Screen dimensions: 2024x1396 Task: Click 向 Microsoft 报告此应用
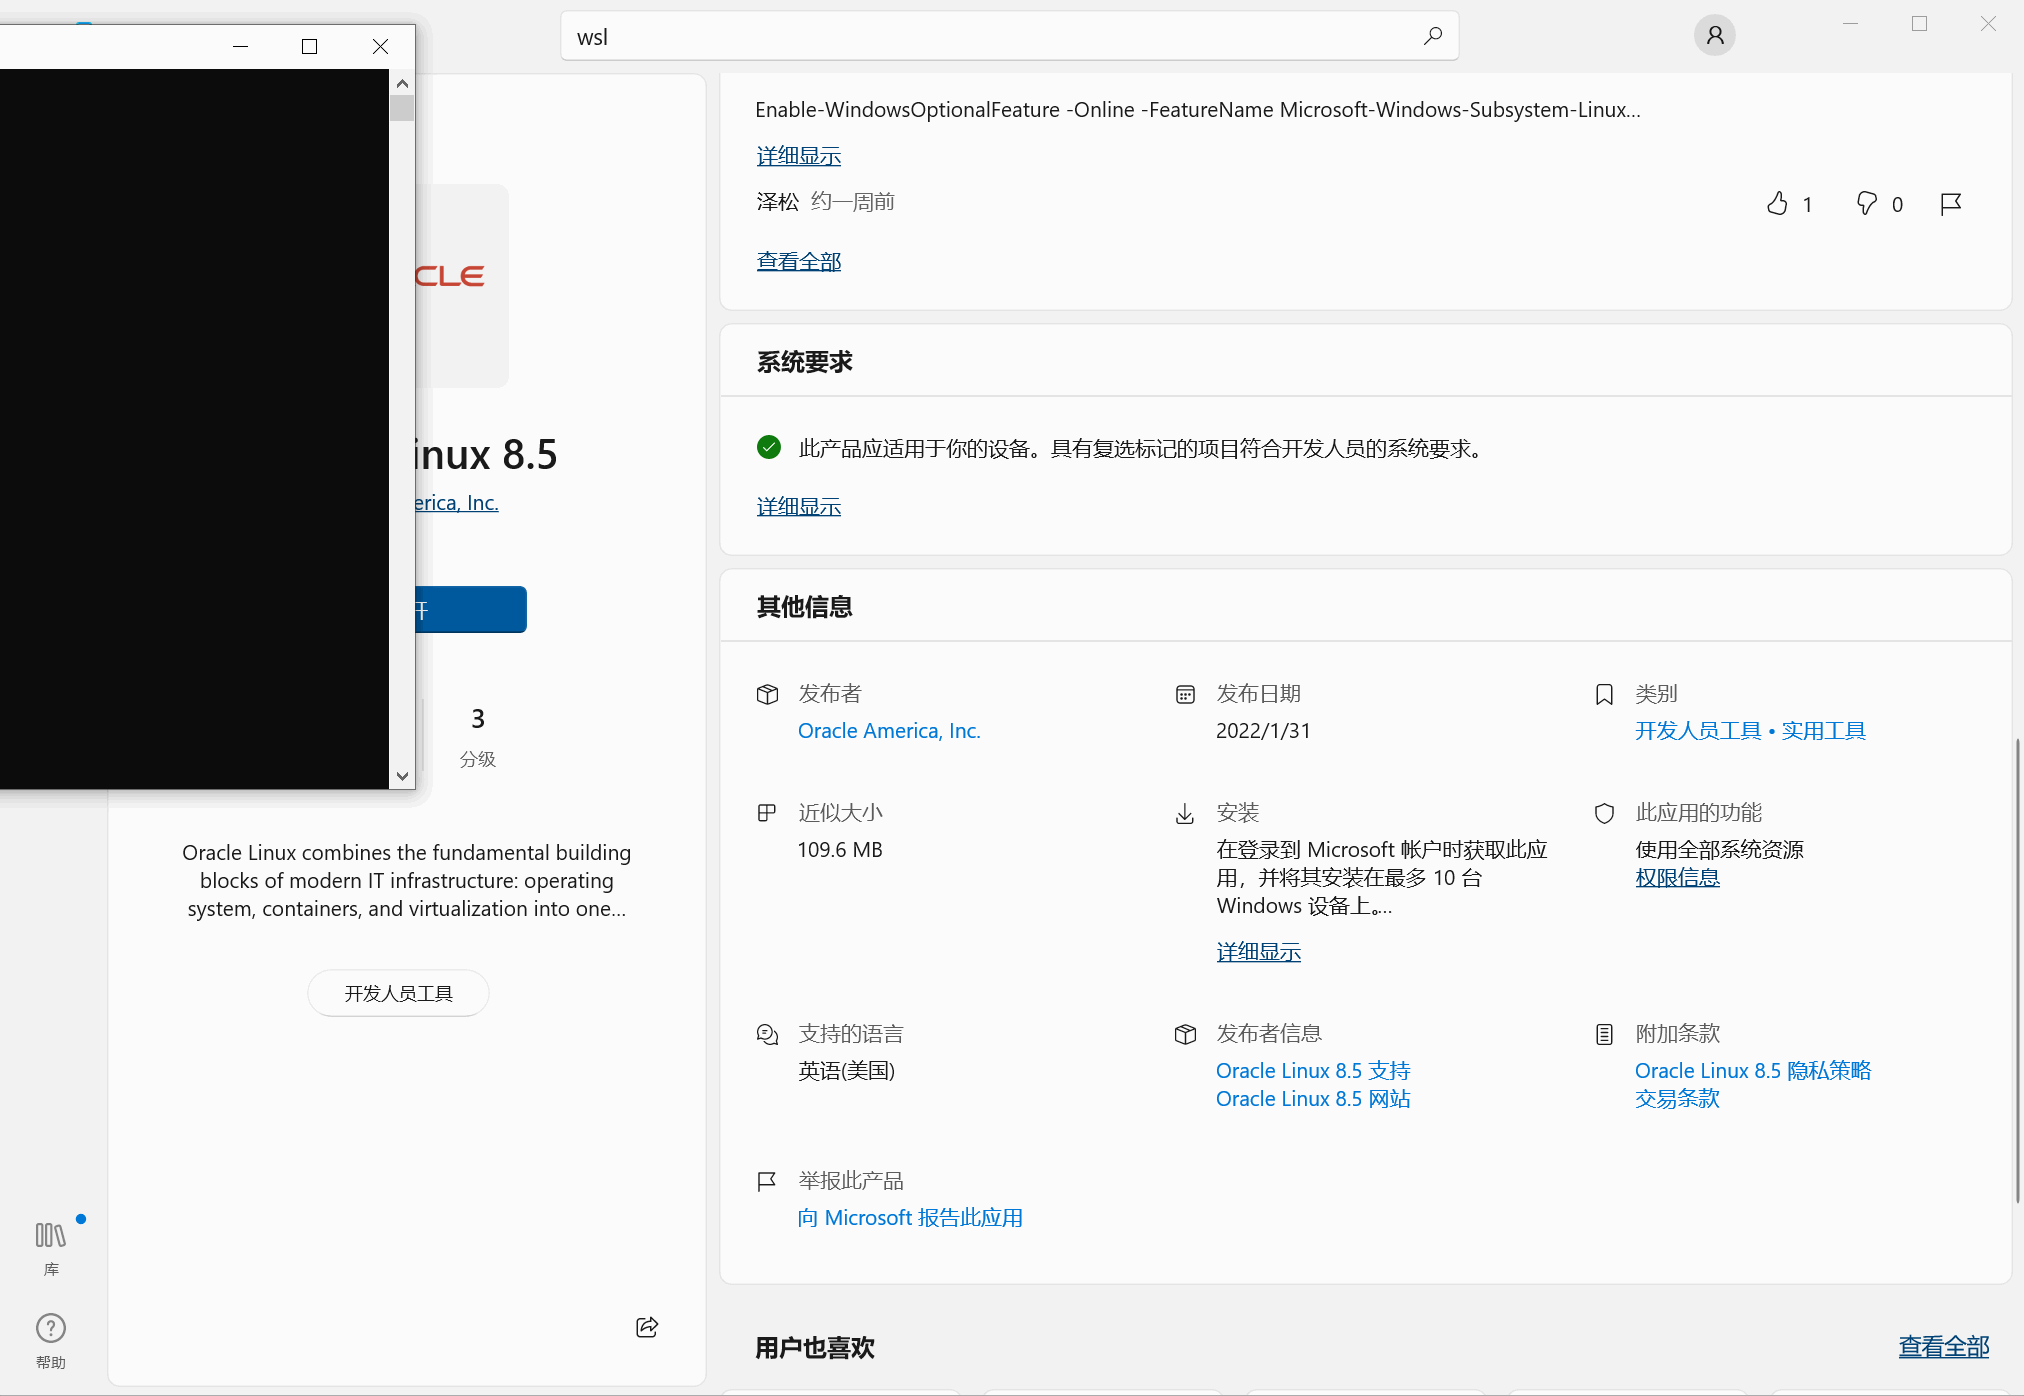[909, 1217]
